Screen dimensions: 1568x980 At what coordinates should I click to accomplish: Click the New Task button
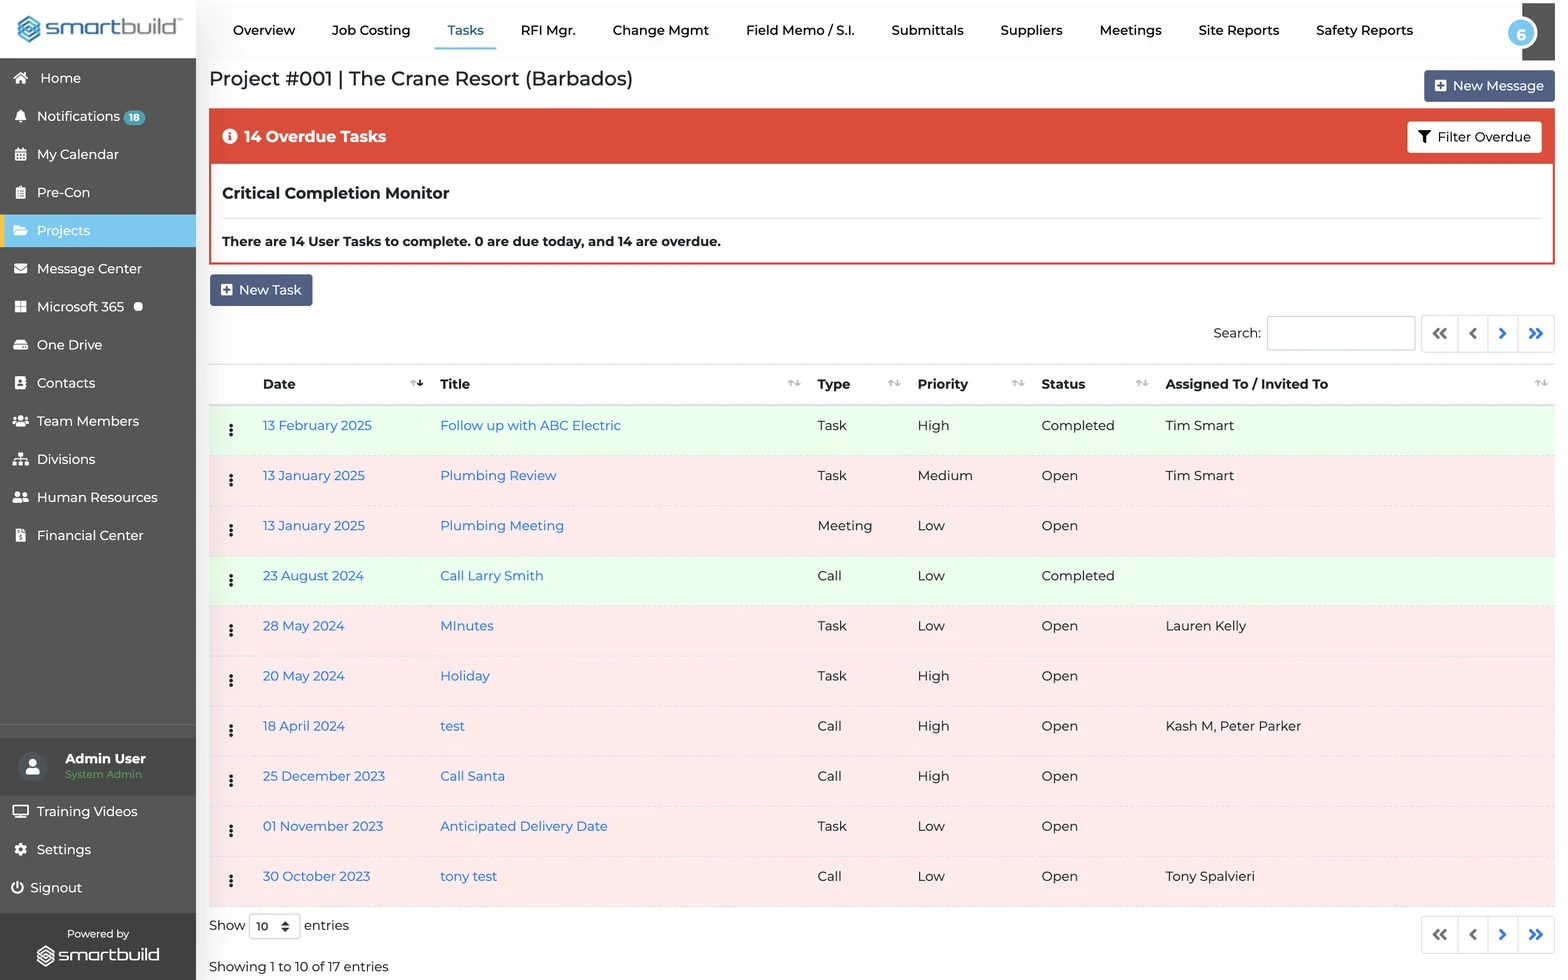[x=261, y=290]
